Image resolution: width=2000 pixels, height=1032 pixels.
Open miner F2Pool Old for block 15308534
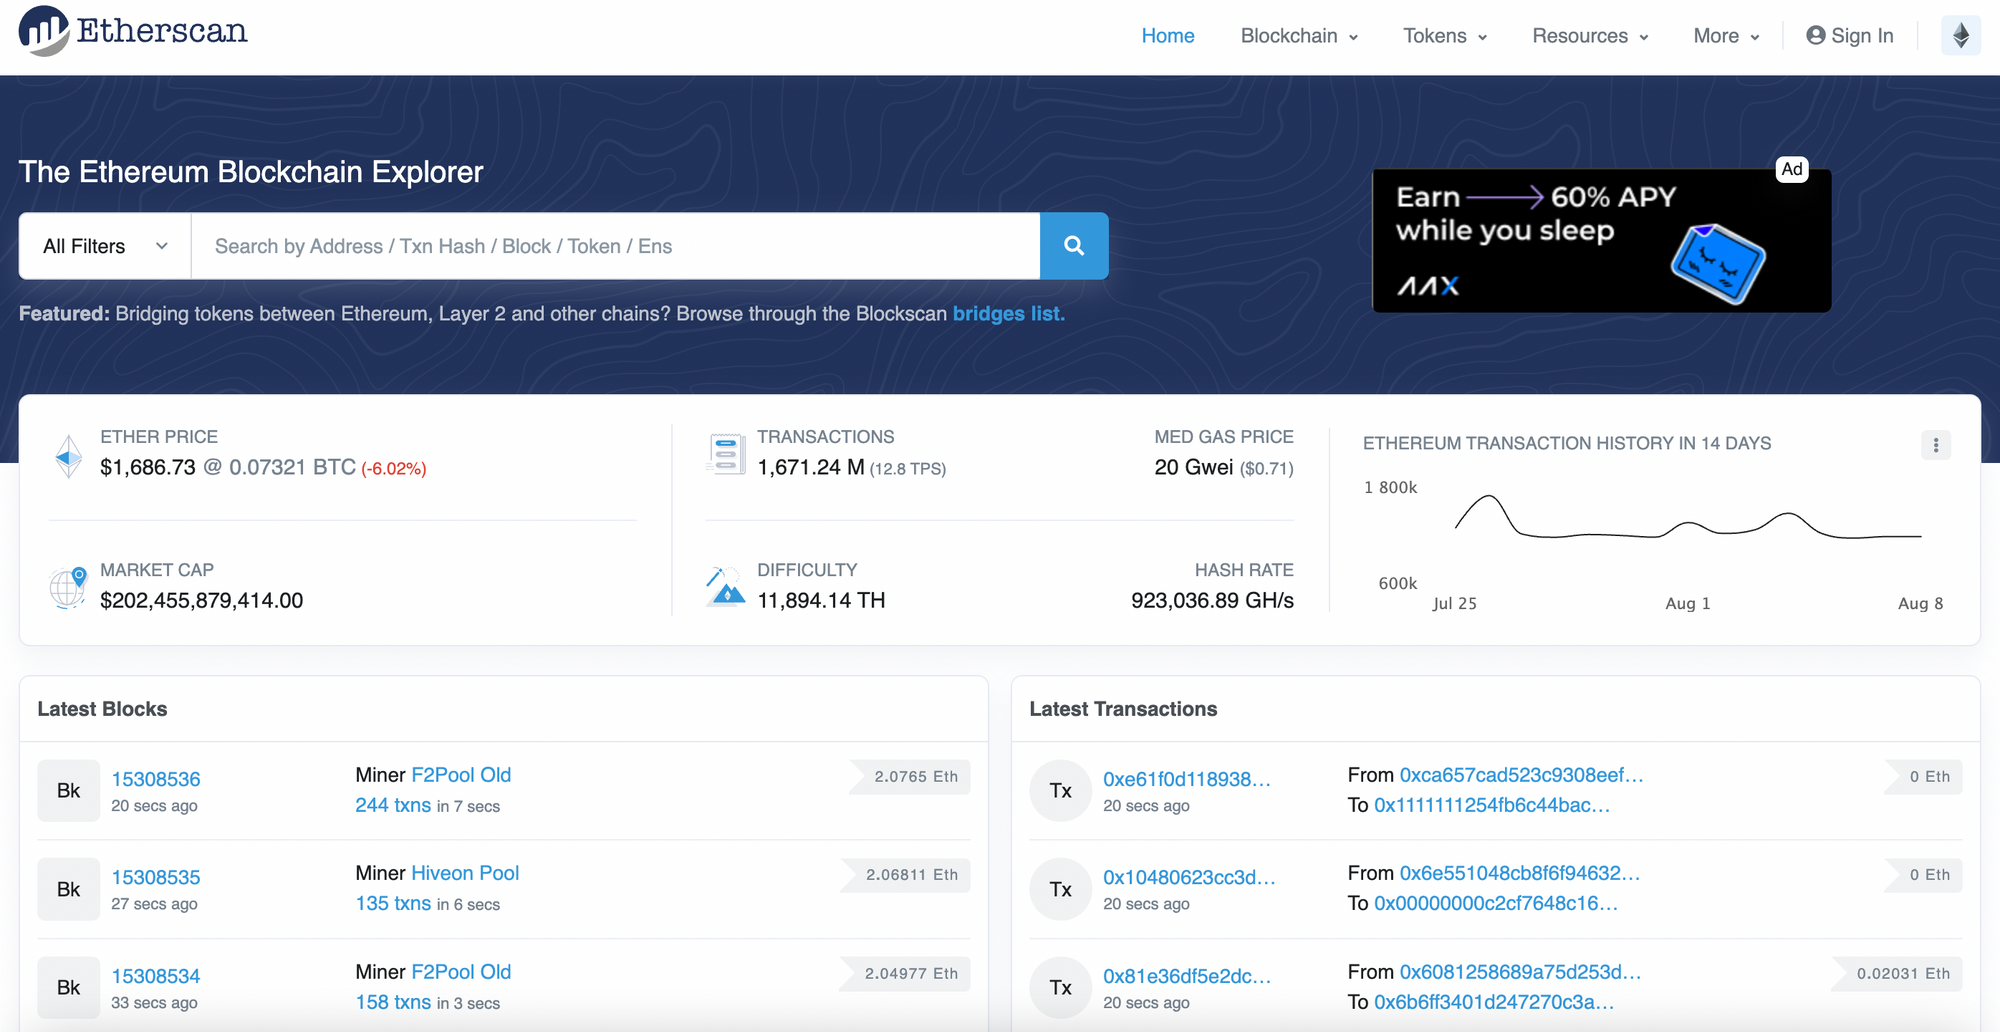[461, 972]
